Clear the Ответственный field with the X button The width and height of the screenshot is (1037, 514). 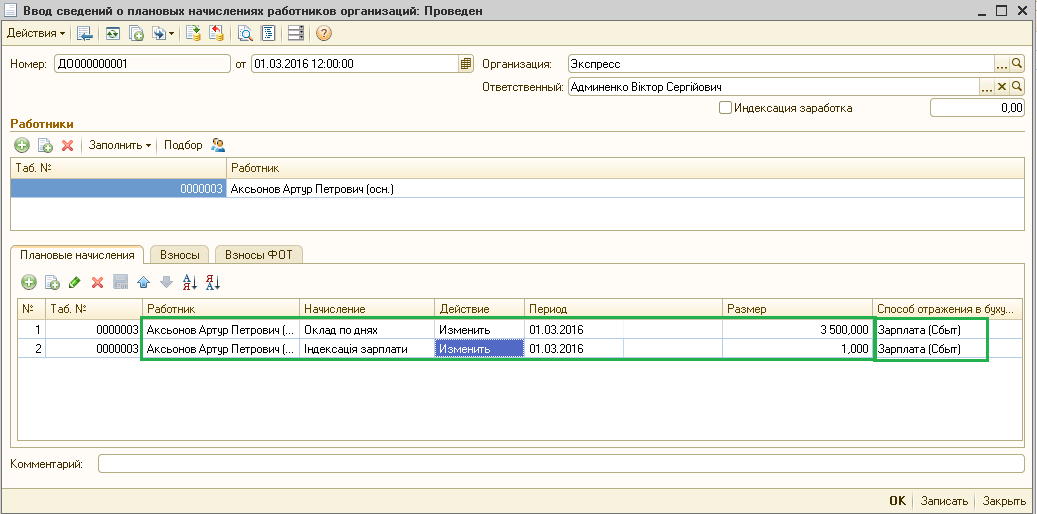(x=1002, y=87)
